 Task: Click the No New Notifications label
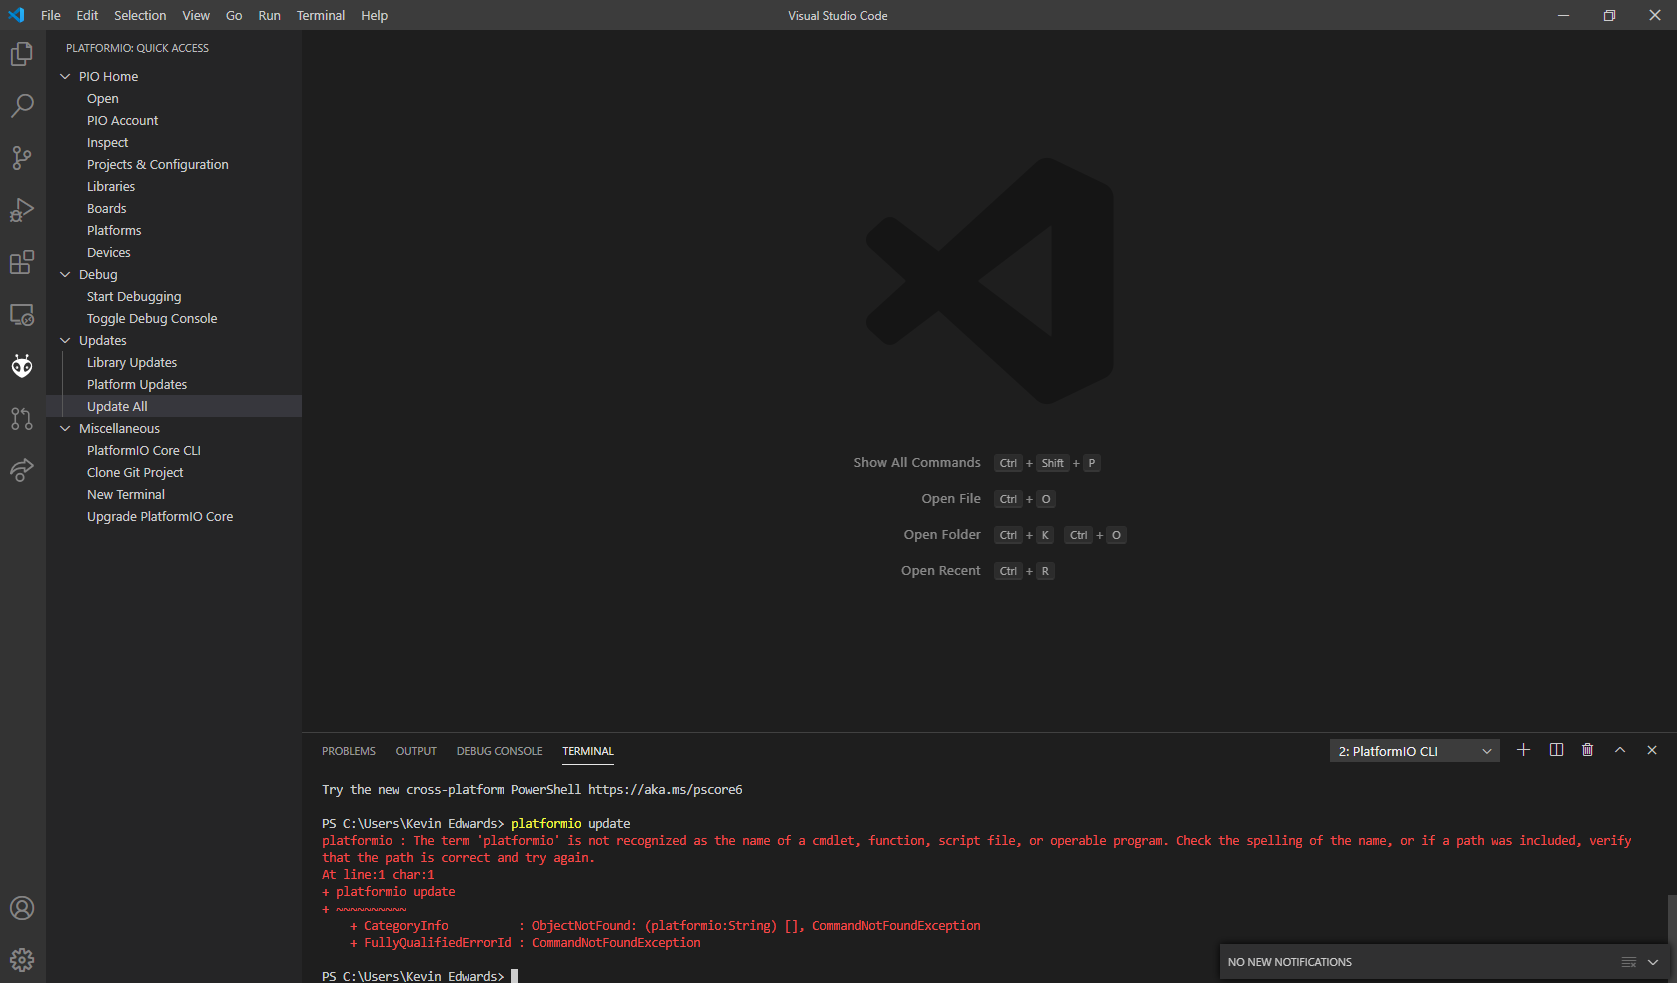1290,962
